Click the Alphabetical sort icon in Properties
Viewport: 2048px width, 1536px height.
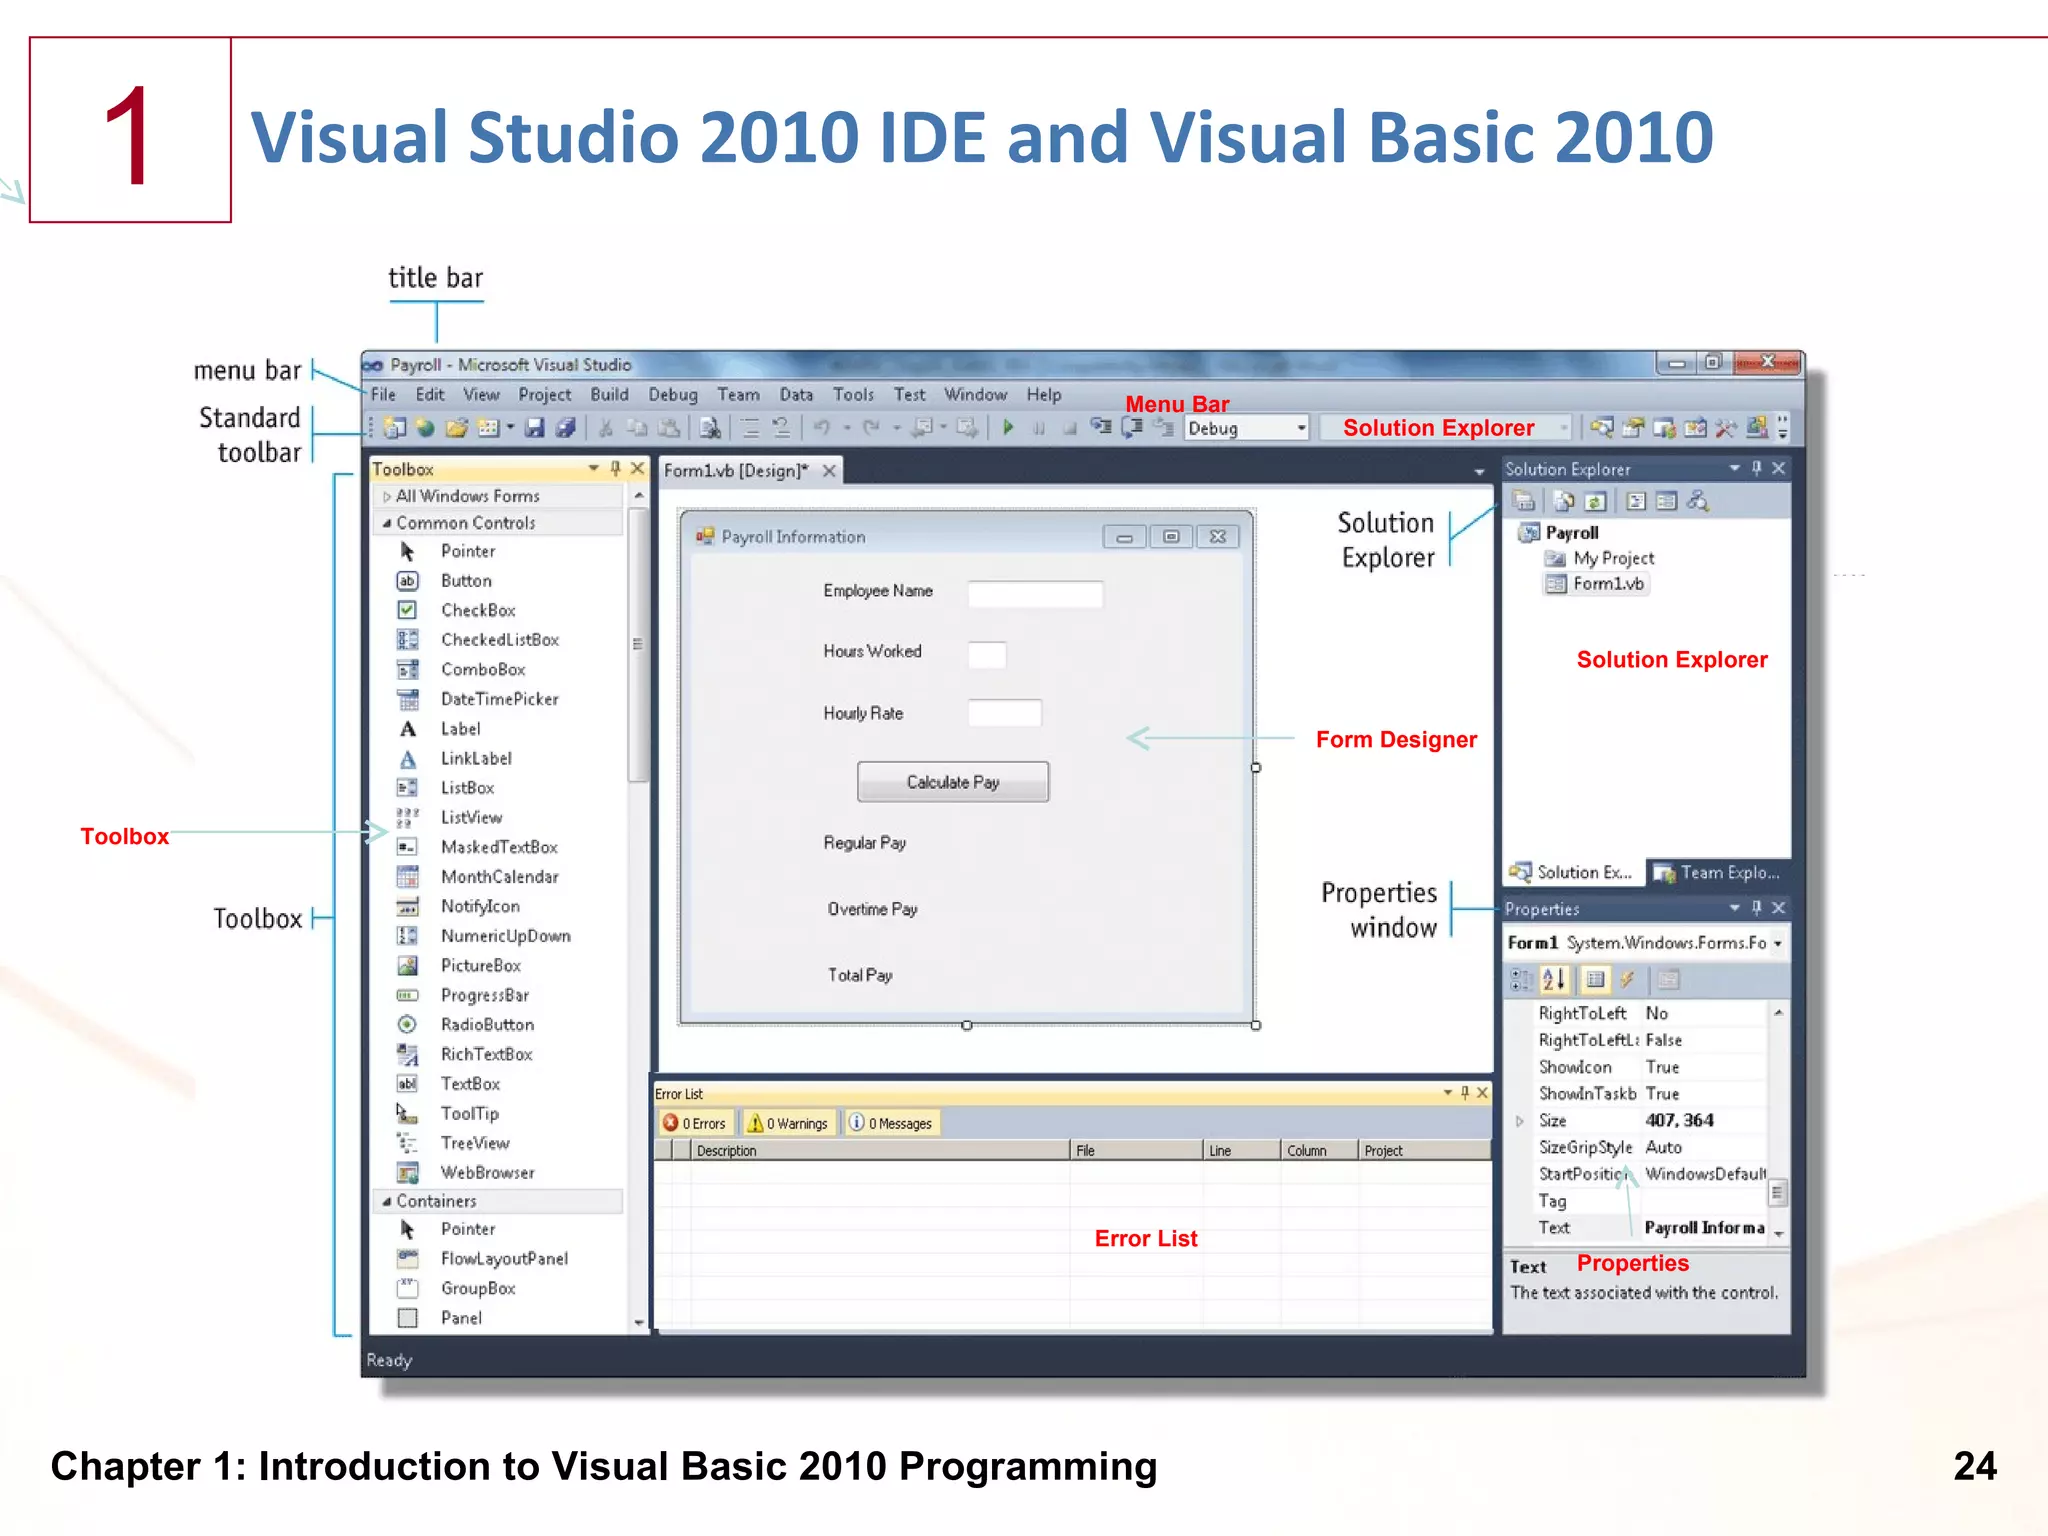click(1553, 980)
